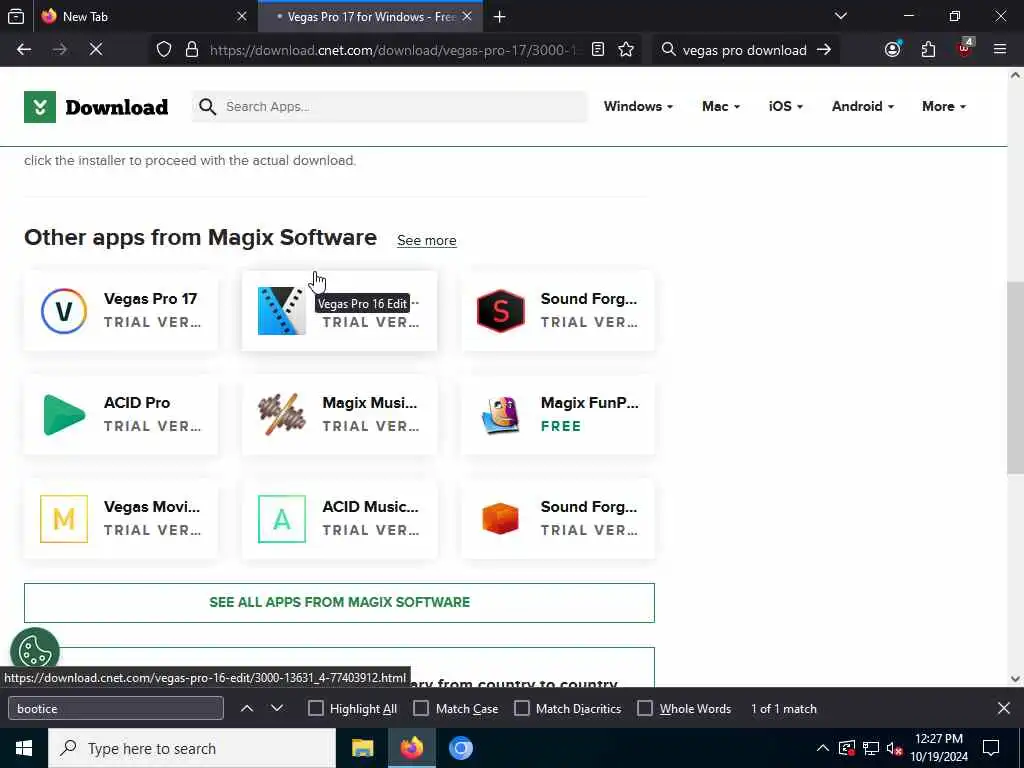
Task: Click the Search Apps field
Action: click(390, 106)
